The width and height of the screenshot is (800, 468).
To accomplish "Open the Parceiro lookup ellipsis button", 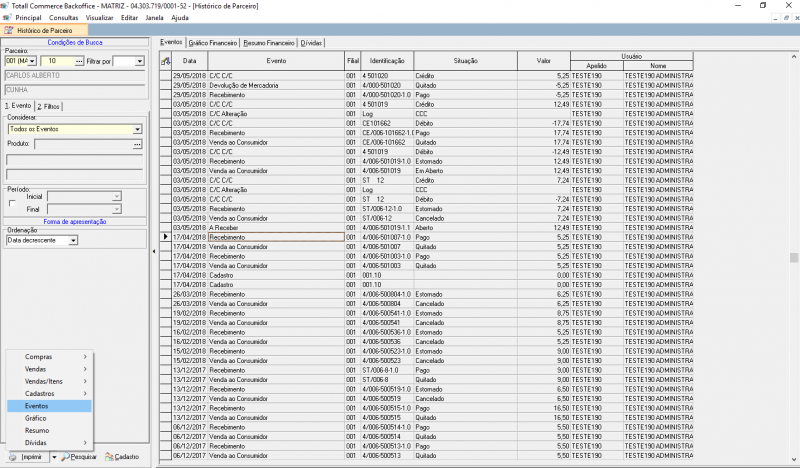I will [x=79, y=61].
